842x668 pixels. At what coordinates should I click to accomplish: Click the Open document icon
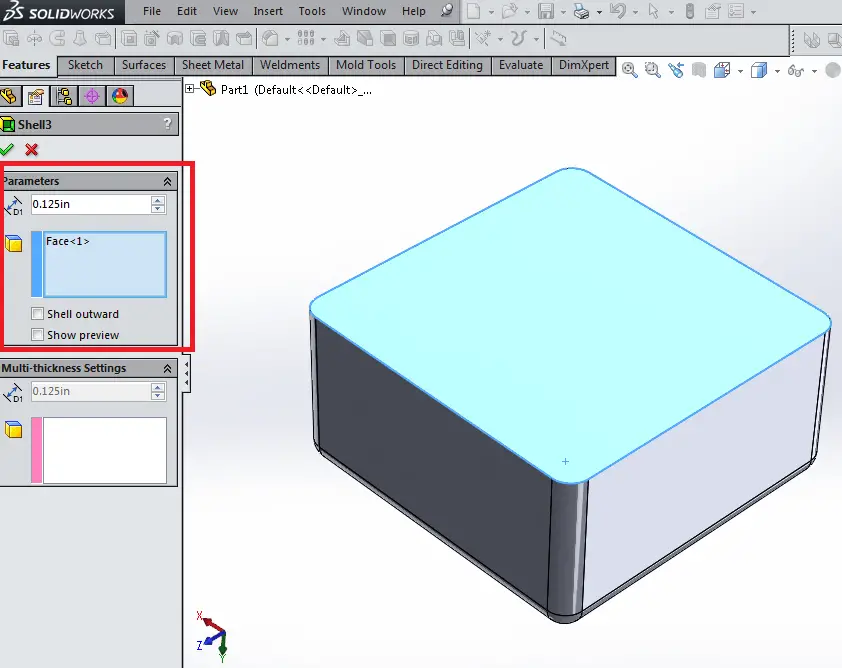pyautogui.click(x=510, y=11)
